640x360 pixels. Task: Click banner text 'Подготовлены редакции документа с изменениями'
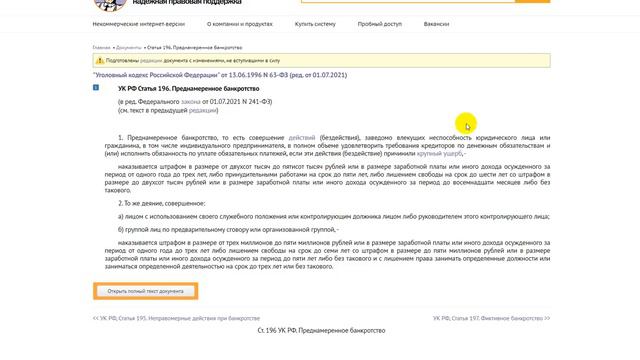(193, 60)
